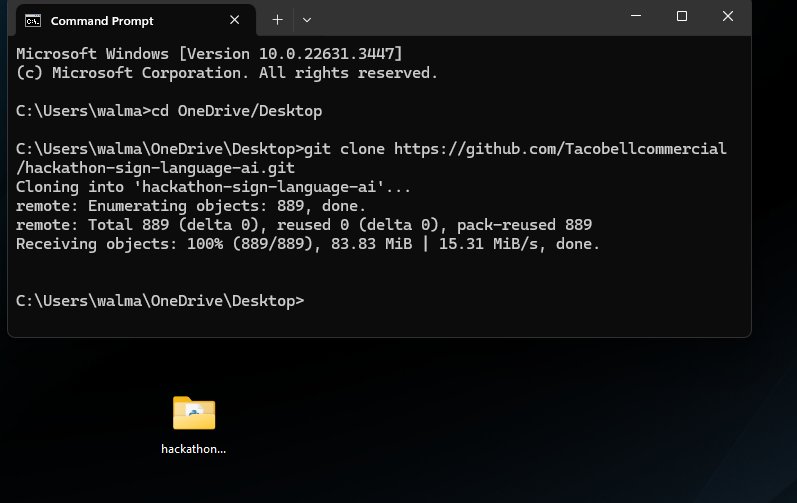Image resolution: width=797 pixels, height=503 pixels.
Task: Select the hackathon... folder label
Action: (x=194, y=449)
